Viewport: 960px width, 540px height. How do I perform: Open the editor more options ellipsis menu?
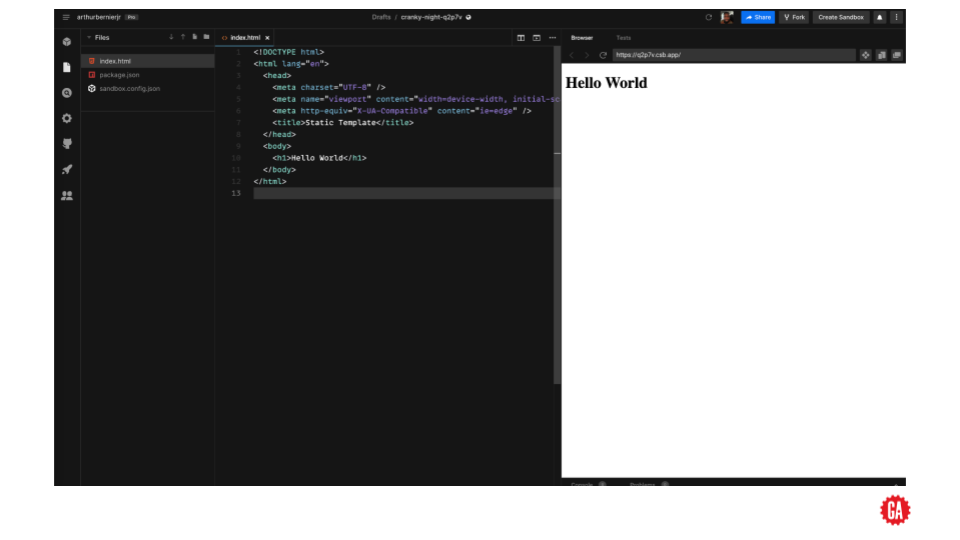point(552,38)
